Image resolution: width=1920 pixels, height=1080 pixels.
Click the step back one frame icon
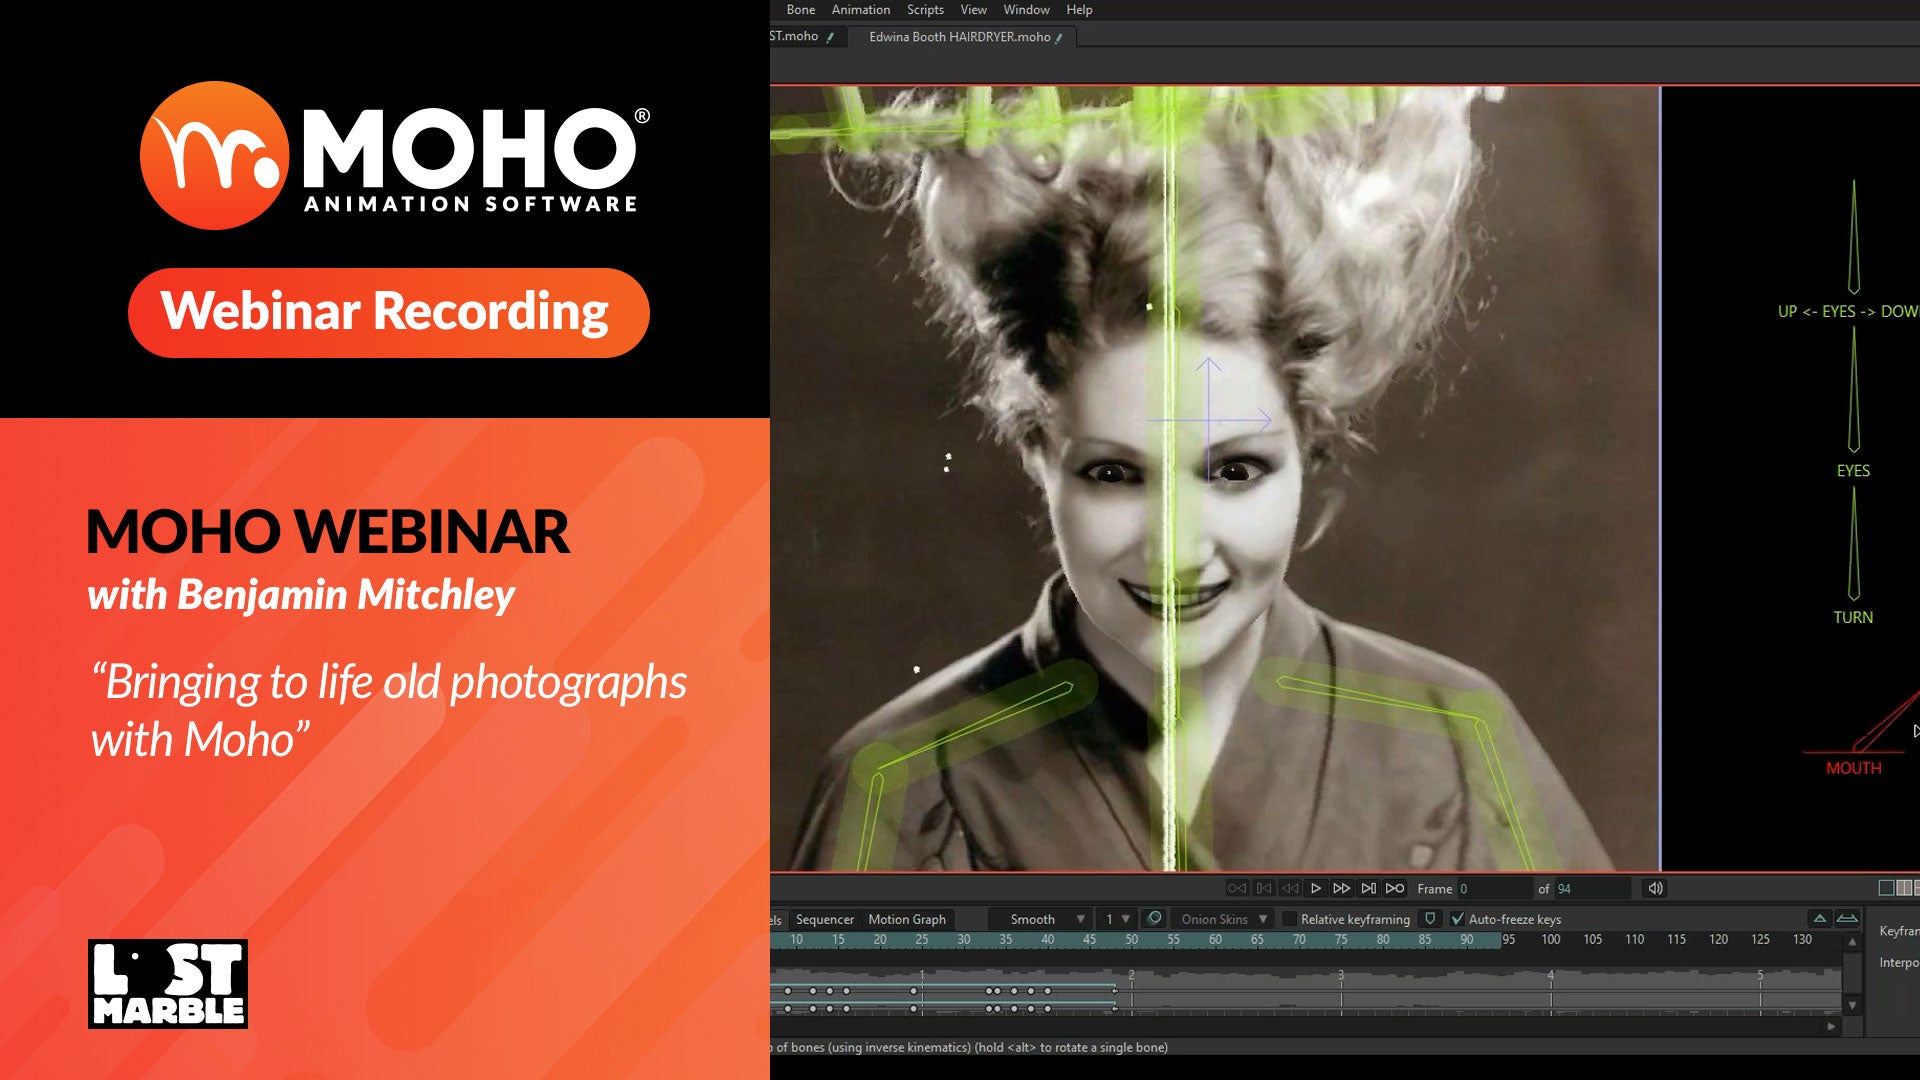(x=1290, y=888)
